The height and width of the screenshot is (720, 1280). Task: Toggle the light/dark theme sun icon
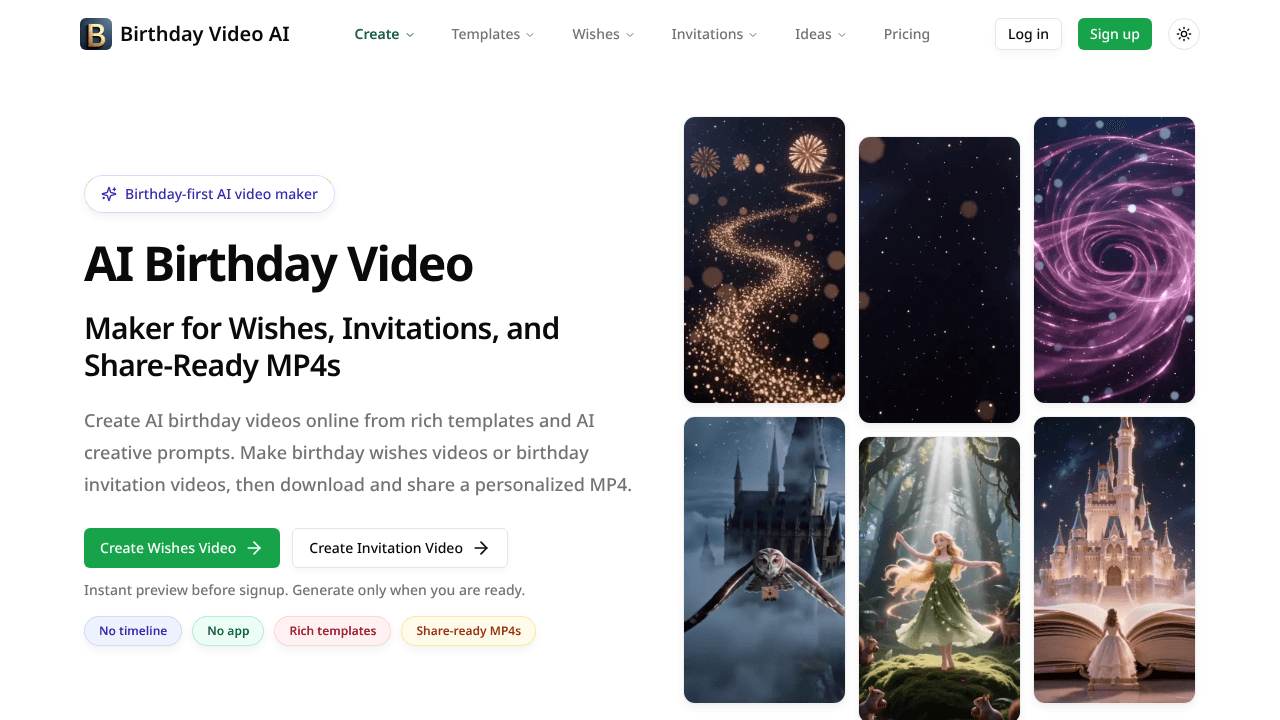pyautogui.click(x=1184, y=34)
